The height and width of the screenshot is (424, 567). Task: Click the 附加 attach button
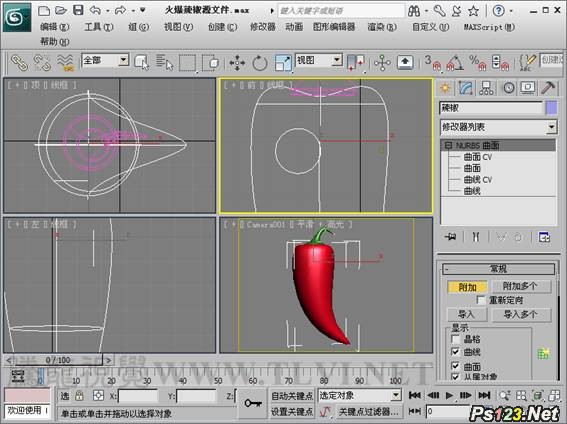click(x=467, y=287)
